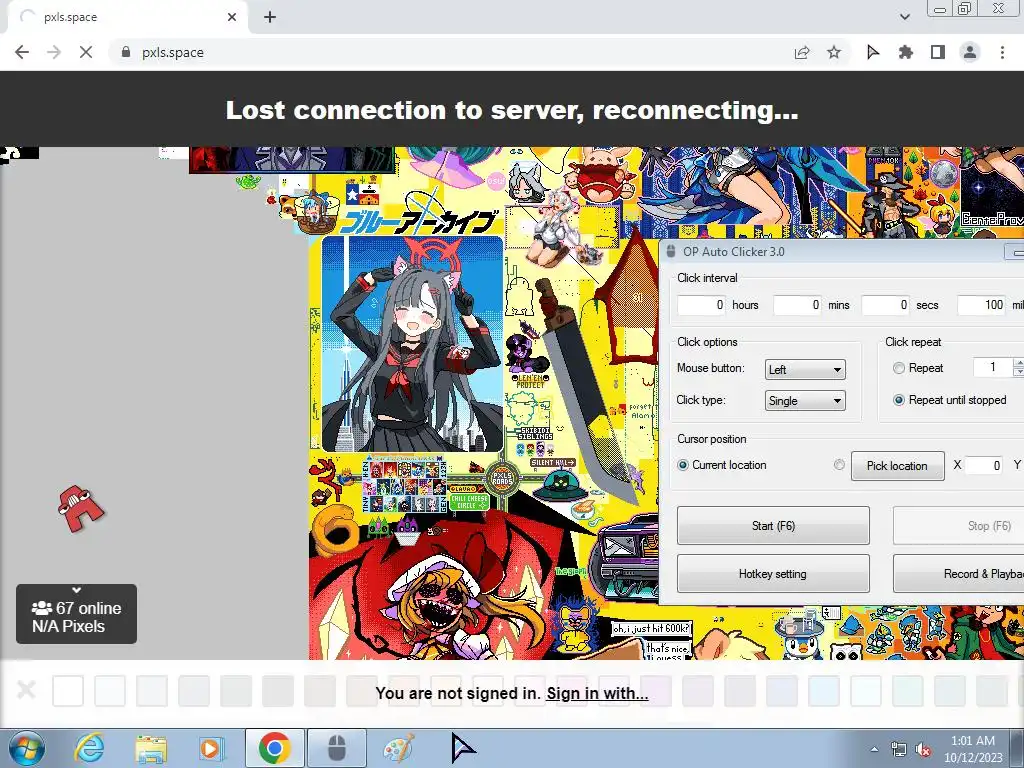
Task: Click the red letter A character on canvas
Action: (80, 509)
